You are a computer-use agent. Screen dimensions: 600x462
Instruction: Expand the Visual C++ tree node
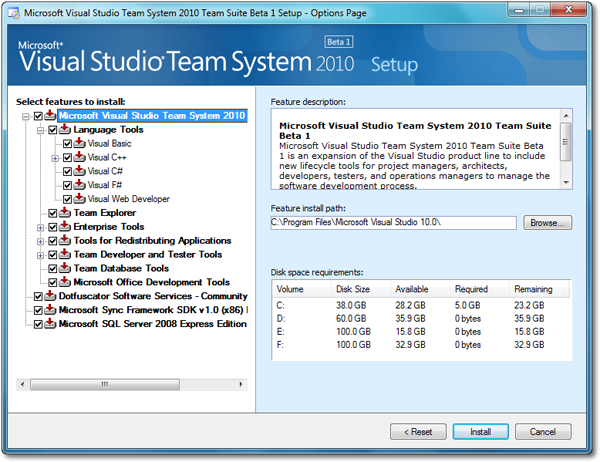click(x=55, y=158)
